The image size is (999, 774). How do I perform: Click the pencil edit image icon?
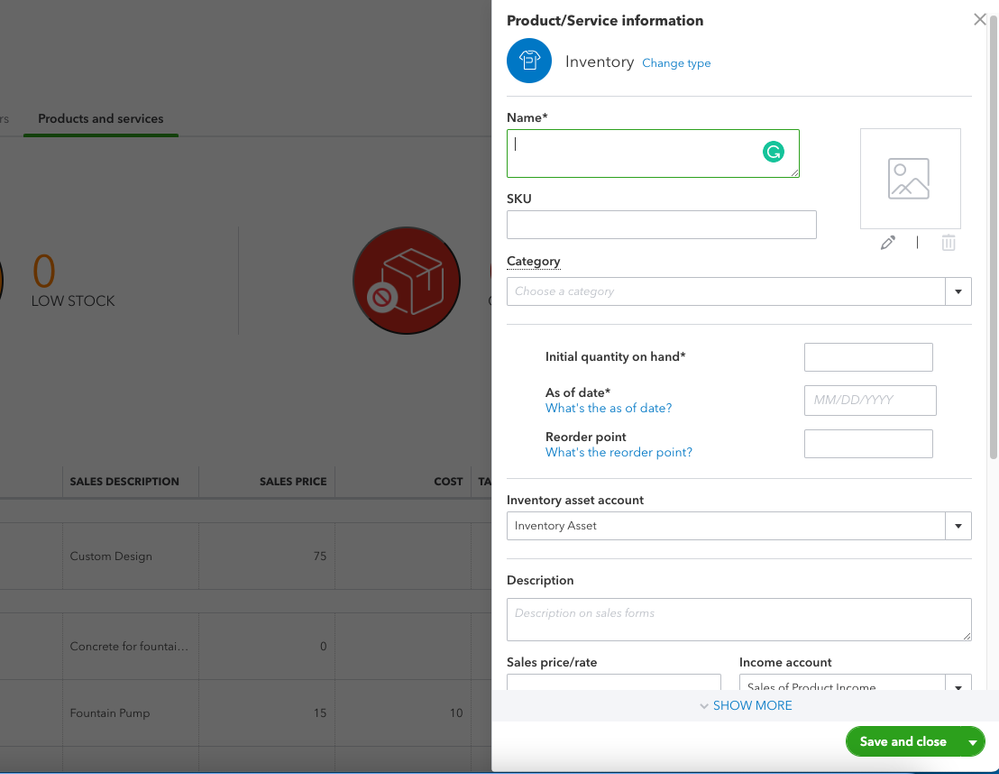point(888,243)
